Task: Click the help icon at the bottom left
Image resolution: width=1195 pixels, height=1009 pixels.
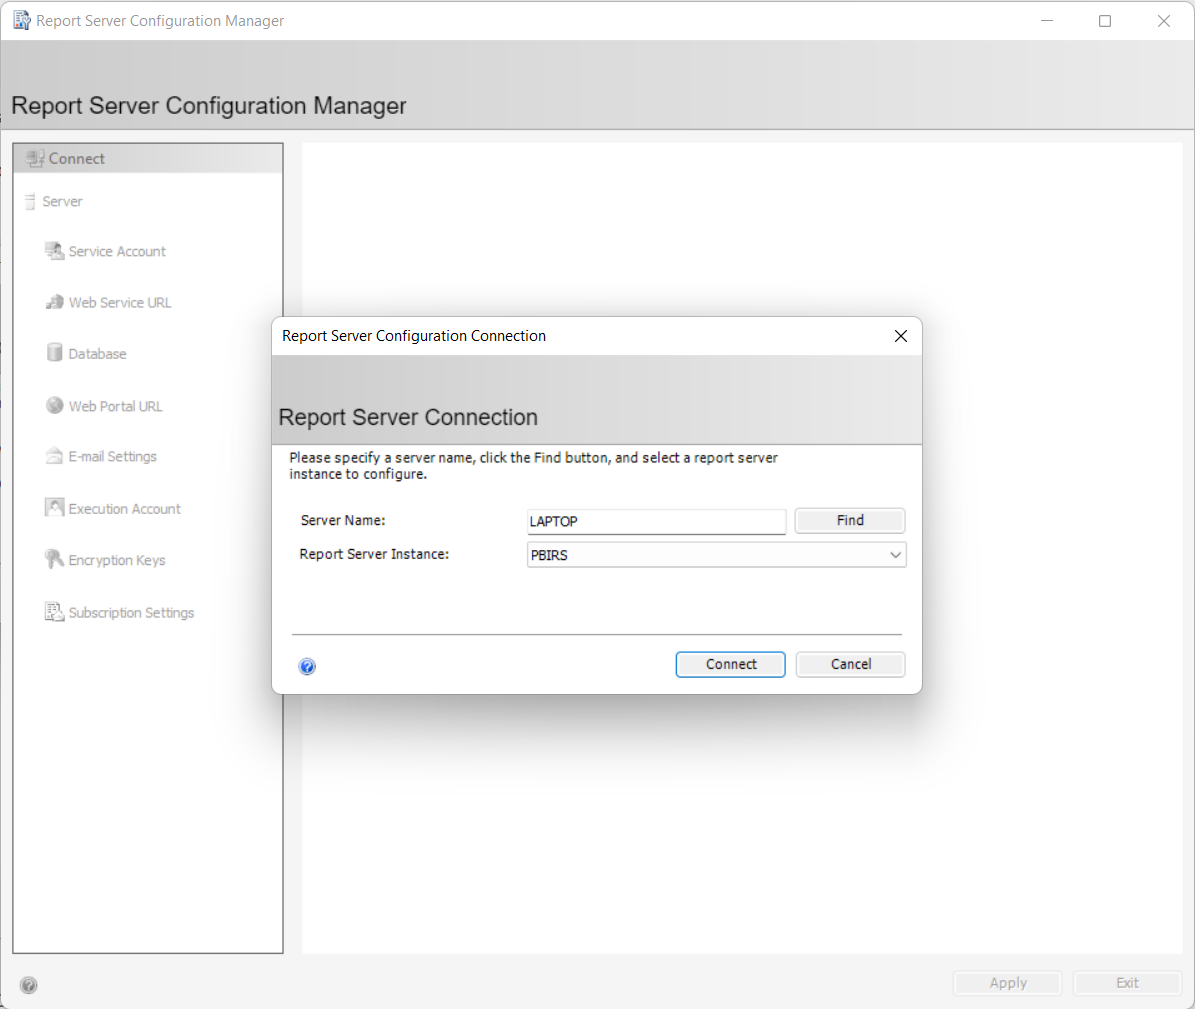Action: [x=28, y=985]
